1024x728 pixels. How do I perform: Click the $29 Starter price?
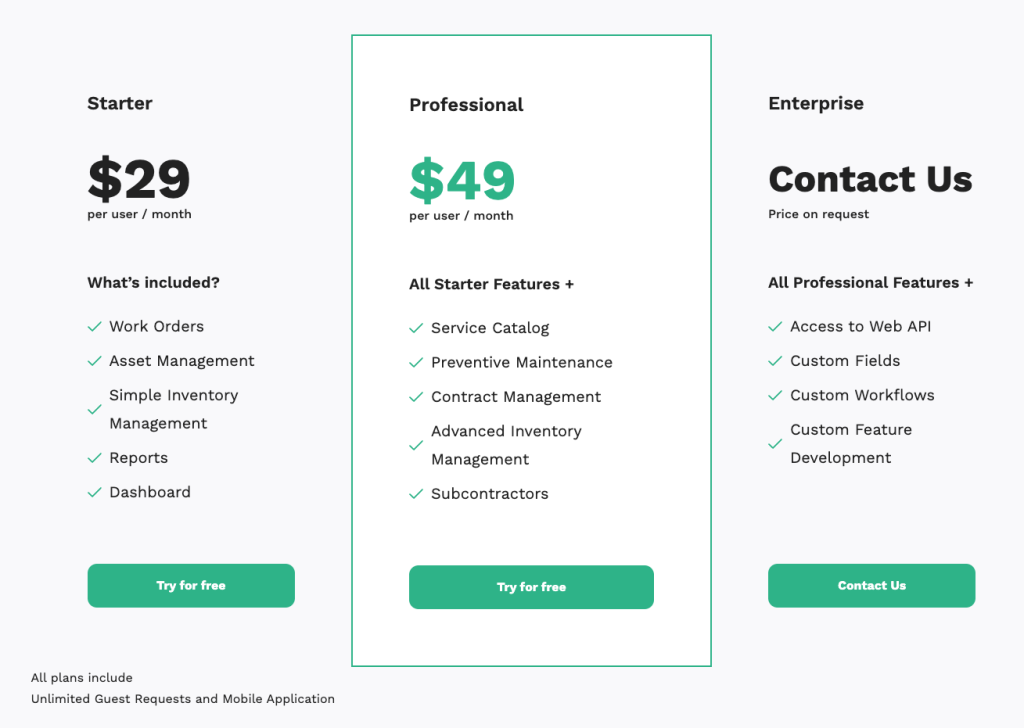tap(138, 180)
